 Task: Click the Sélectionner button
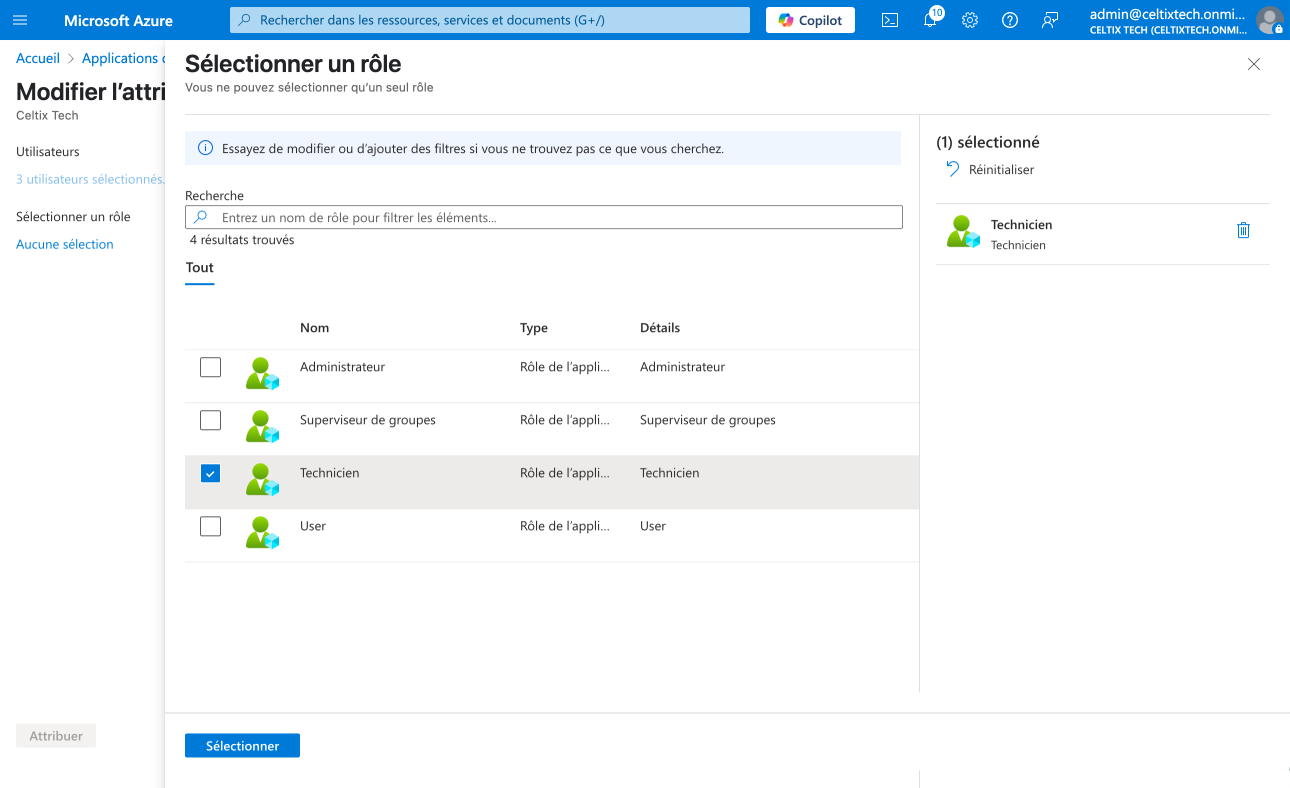click(242, 746)
